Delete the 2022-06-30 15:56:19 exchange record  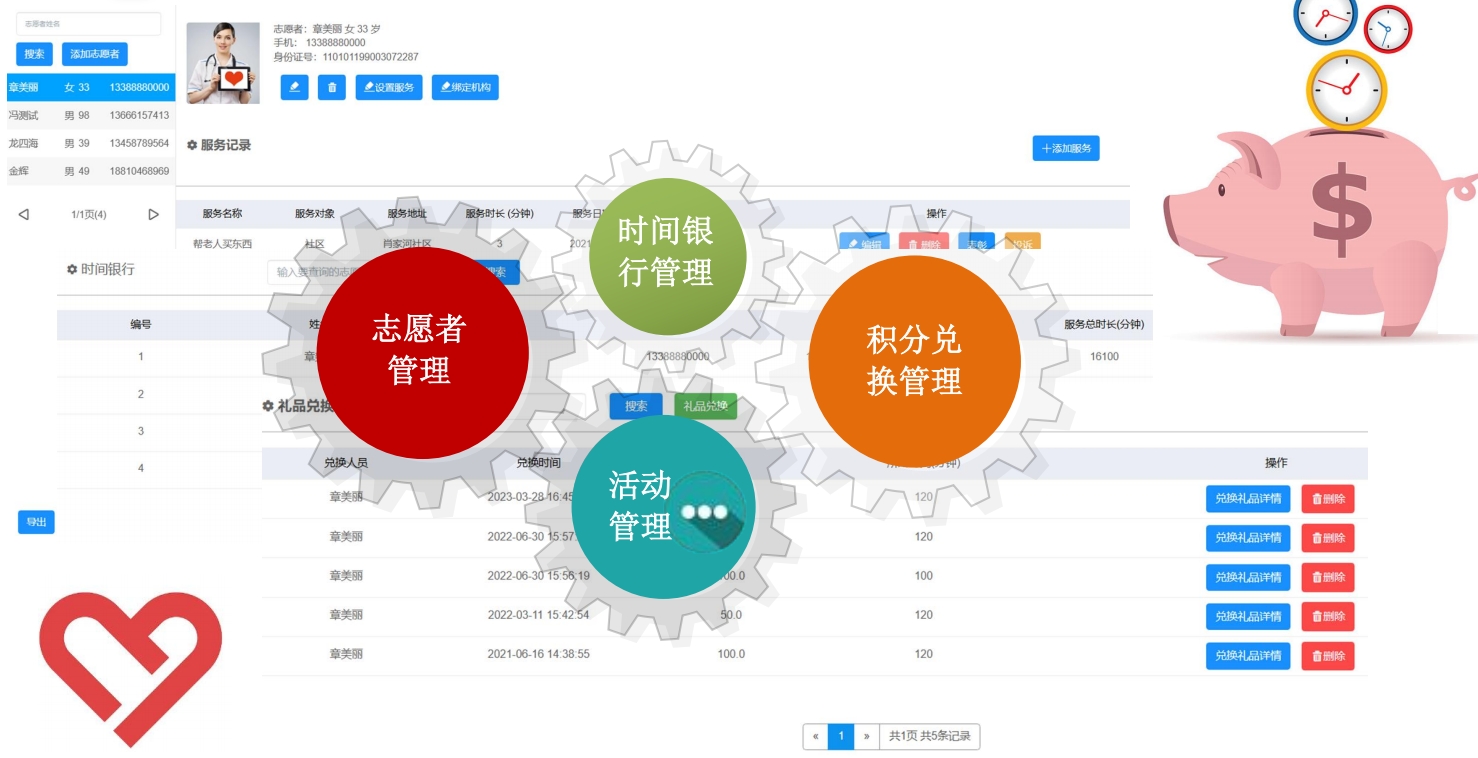[x=1328, y=577]
